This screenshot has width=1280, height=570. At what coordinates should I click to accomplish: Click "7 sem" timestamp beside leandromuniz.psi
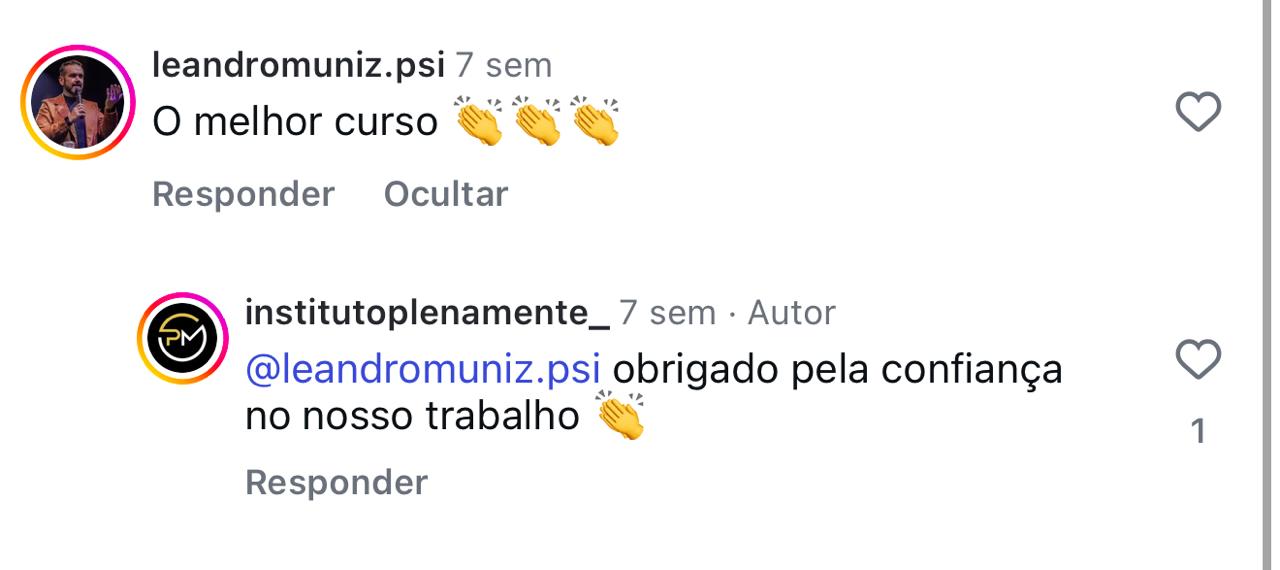click(x=504, y=65)
